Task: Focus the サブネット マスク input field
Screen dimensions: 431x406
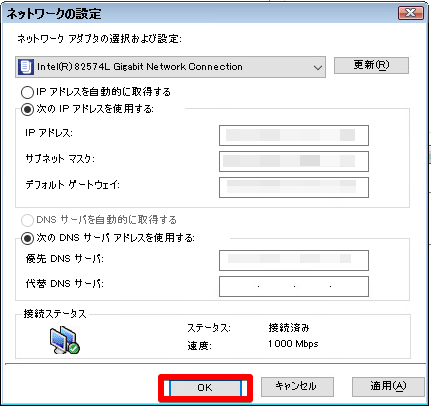Action: coord(294,161)
